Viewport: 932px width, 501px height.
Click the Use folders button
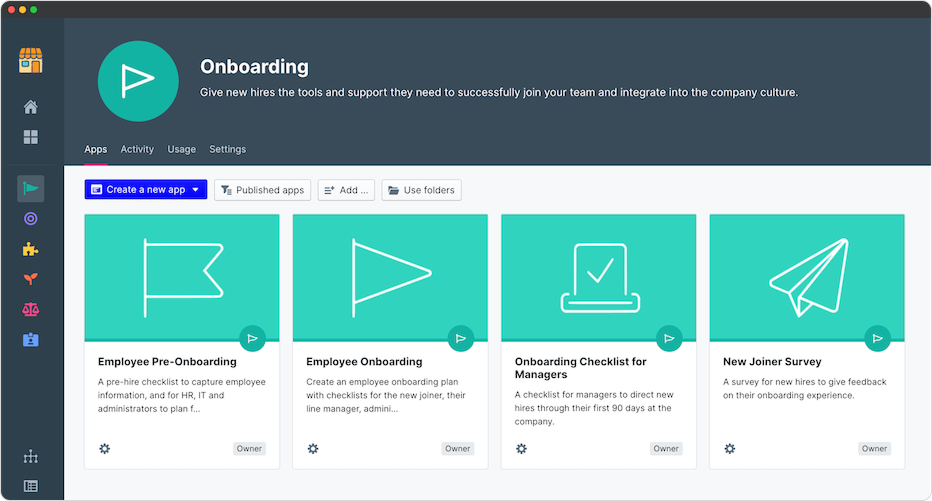[421, 190]
